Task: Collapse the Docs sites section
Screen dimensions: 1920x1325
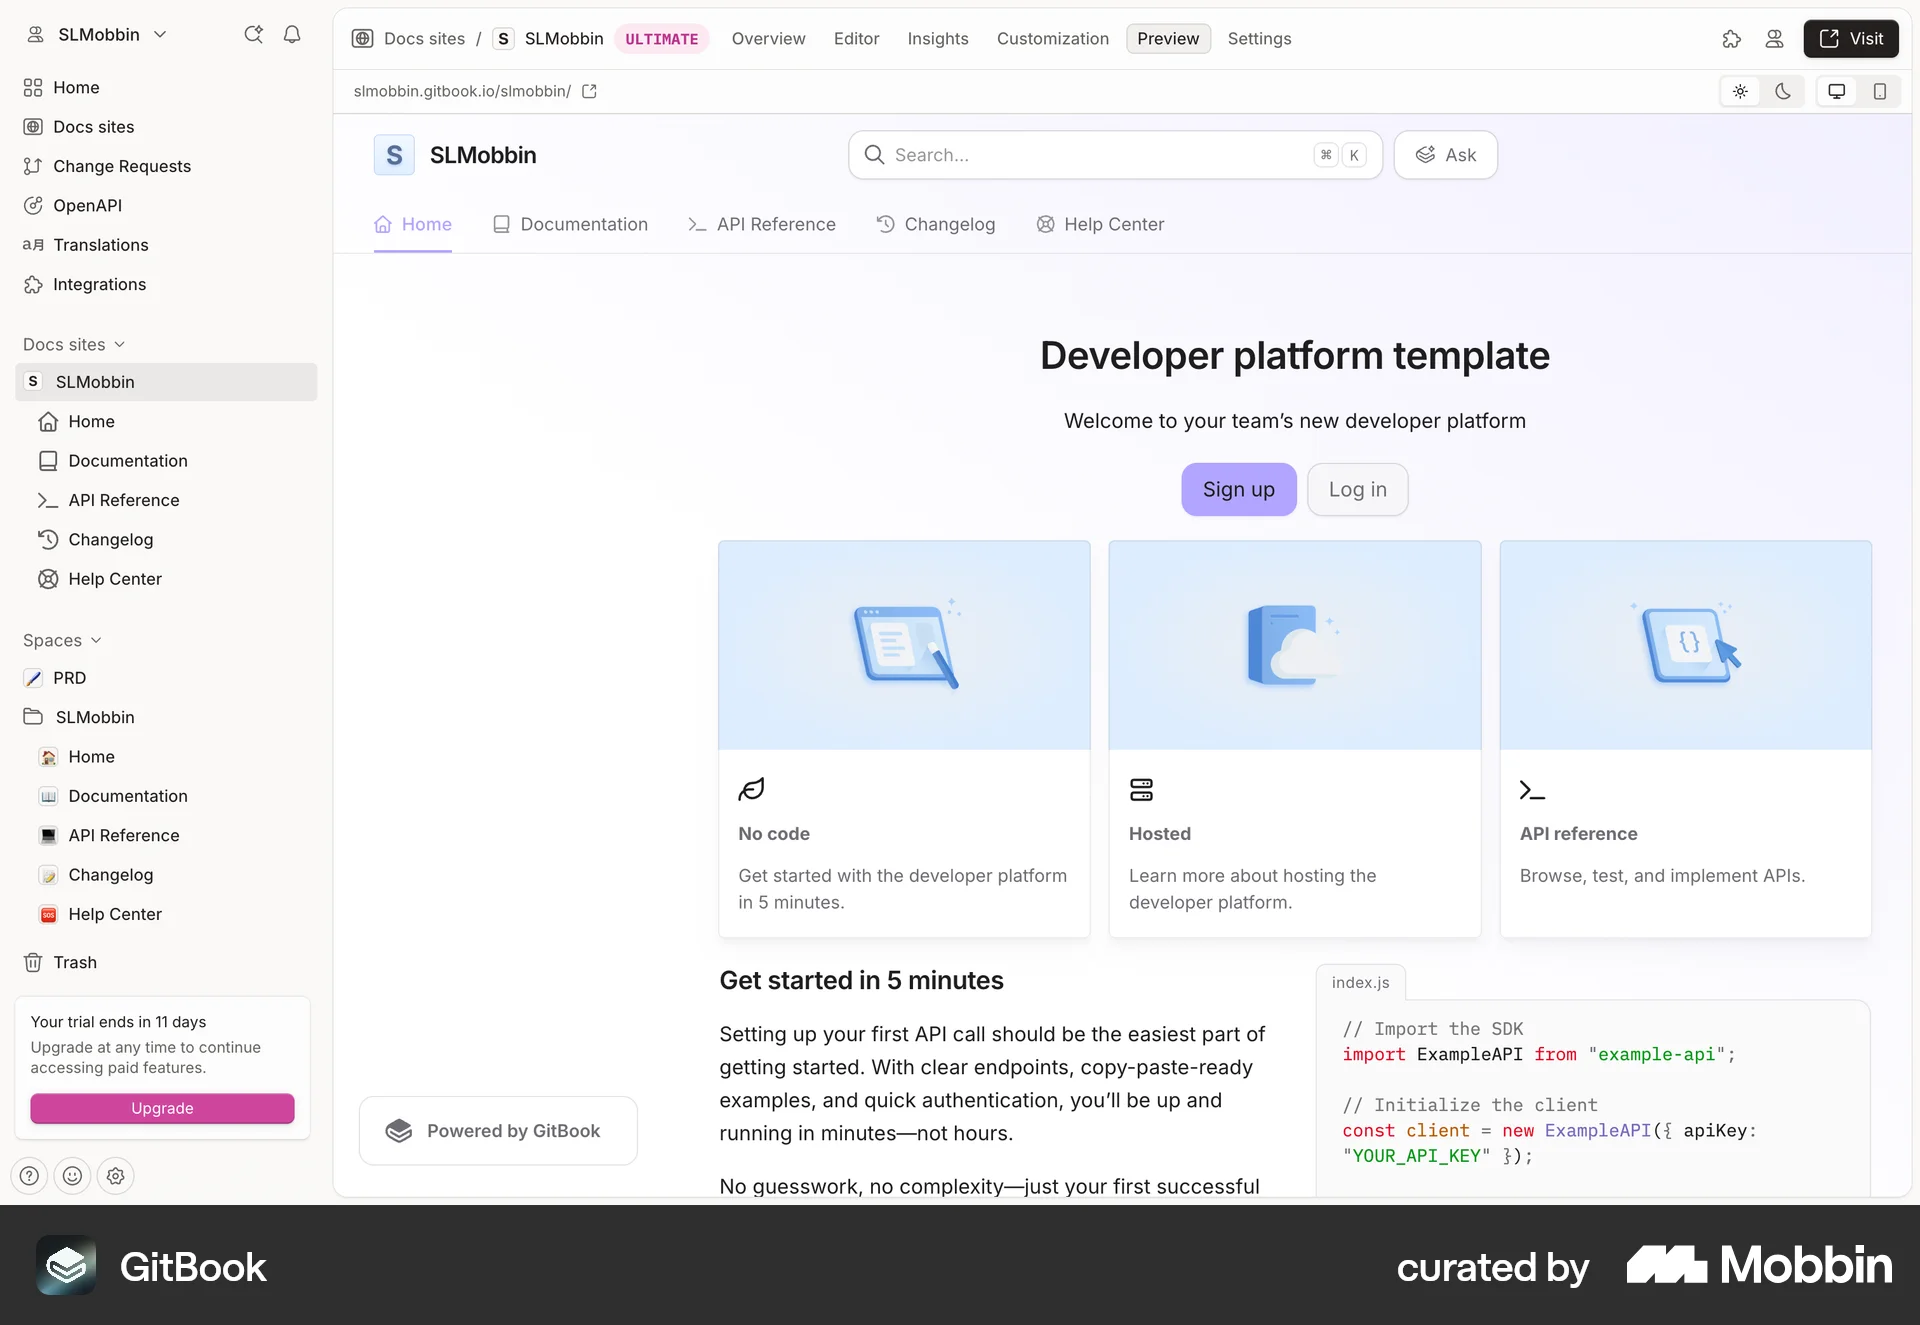Action: (75, 344)
